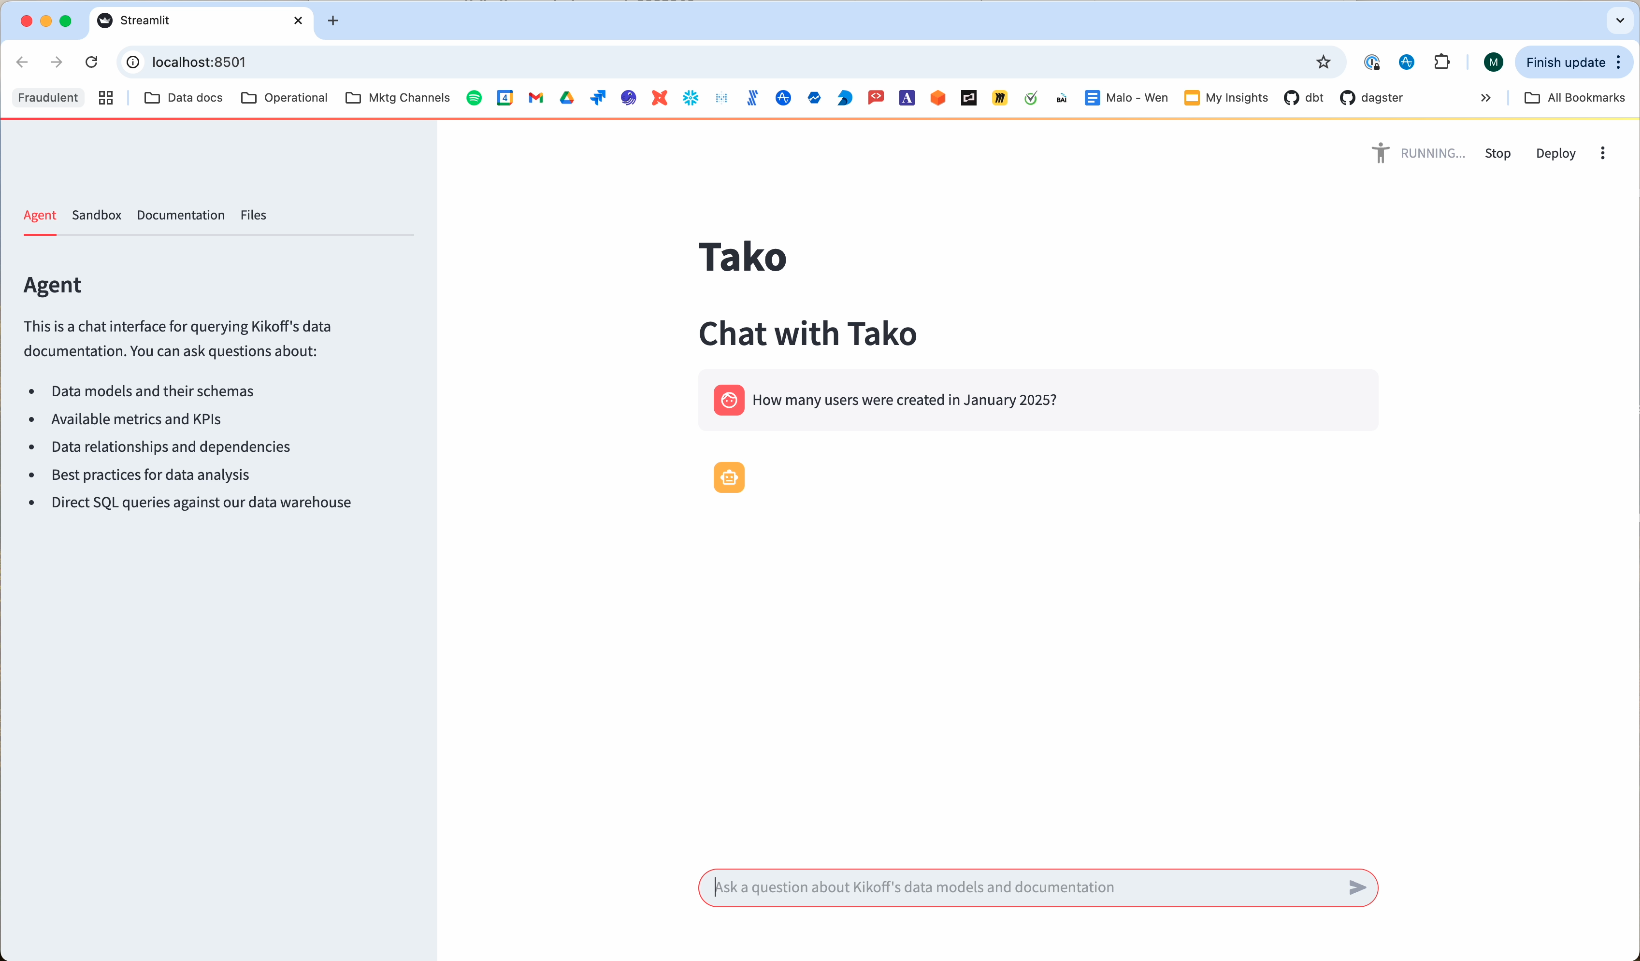Open the Gmail bookmark icon
The image size is (1640, 961).
tap(536, 98)
